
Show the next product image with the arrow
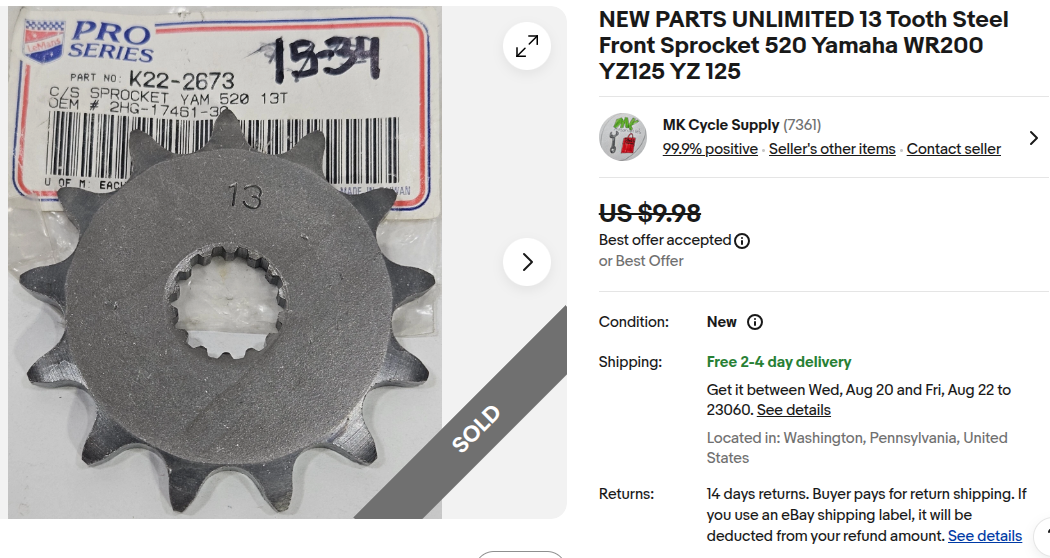click(x=527, y=262)
